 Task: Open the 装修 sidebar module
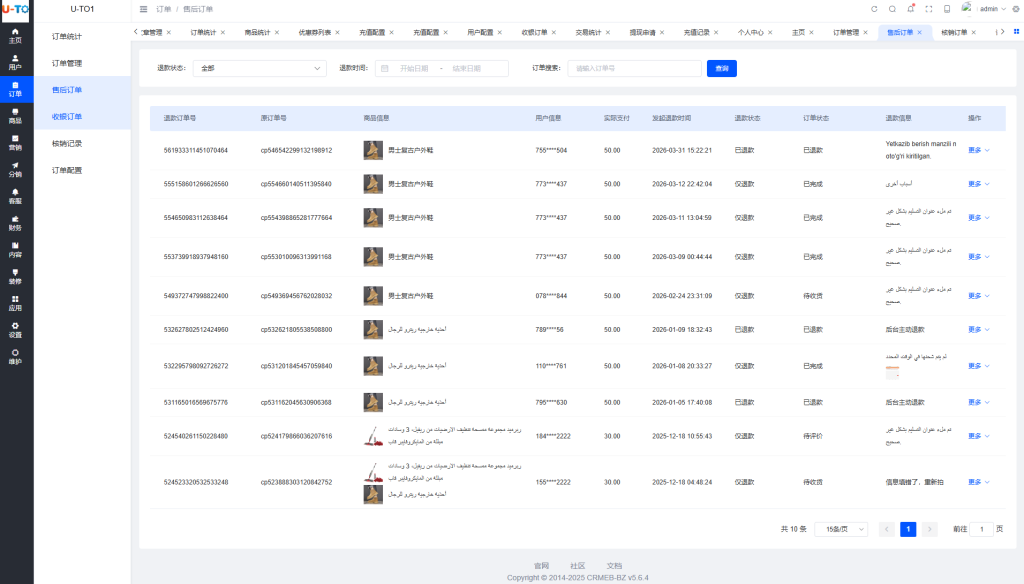(x=15, y=277)
